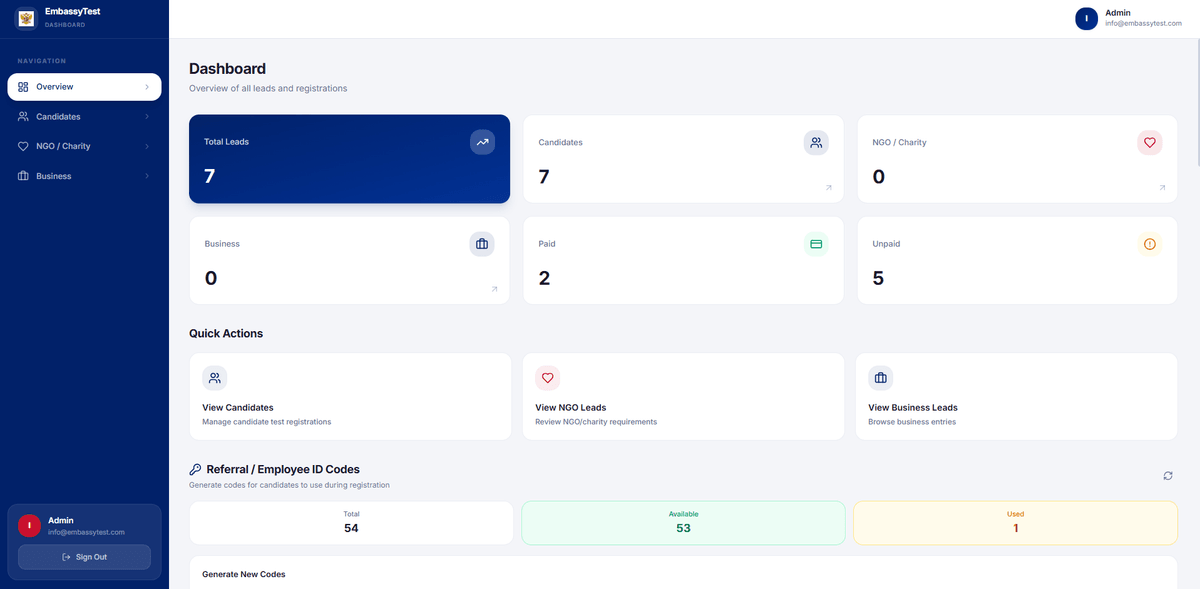Refresh the referral codes list
The width and height of the screenshot is (1200, 589).
[1167, 476]
